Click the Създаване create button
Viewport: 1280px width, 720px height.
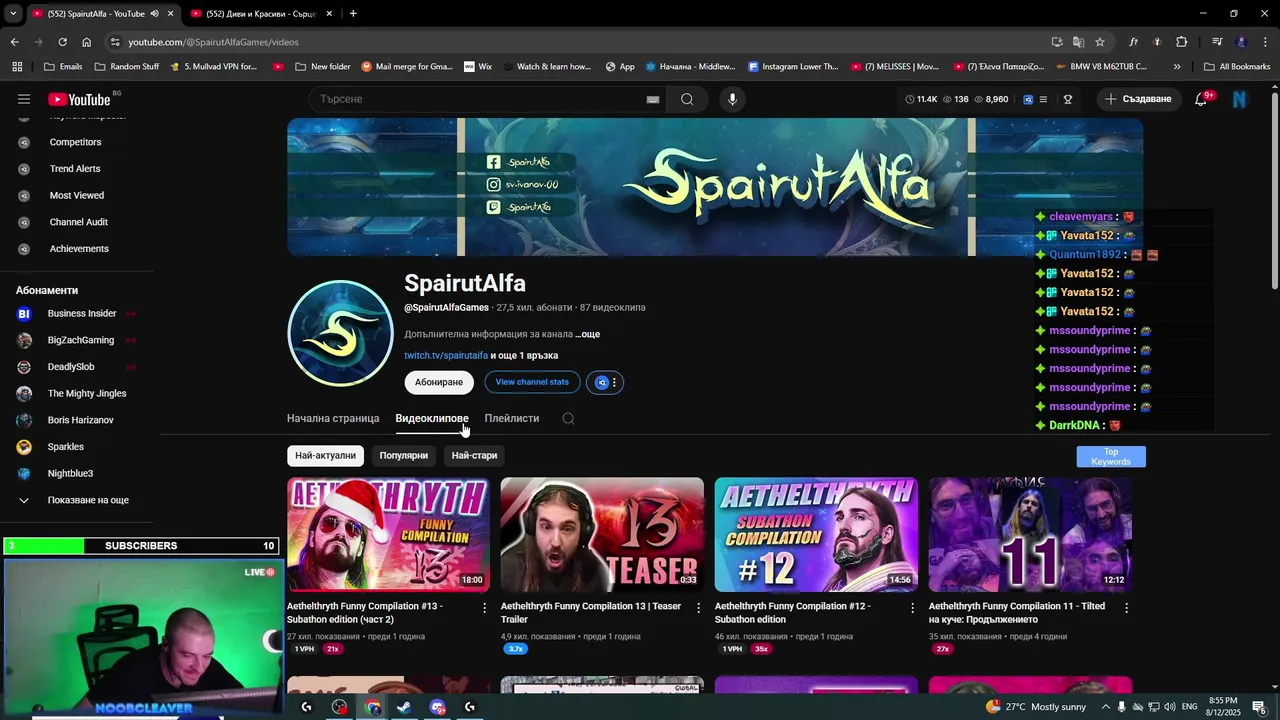point(1138,99)
